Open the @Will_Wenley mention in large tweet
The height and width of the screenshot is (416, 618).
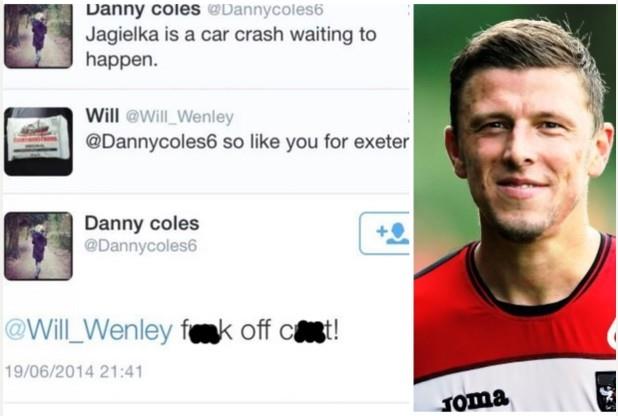tap(89, 330)
